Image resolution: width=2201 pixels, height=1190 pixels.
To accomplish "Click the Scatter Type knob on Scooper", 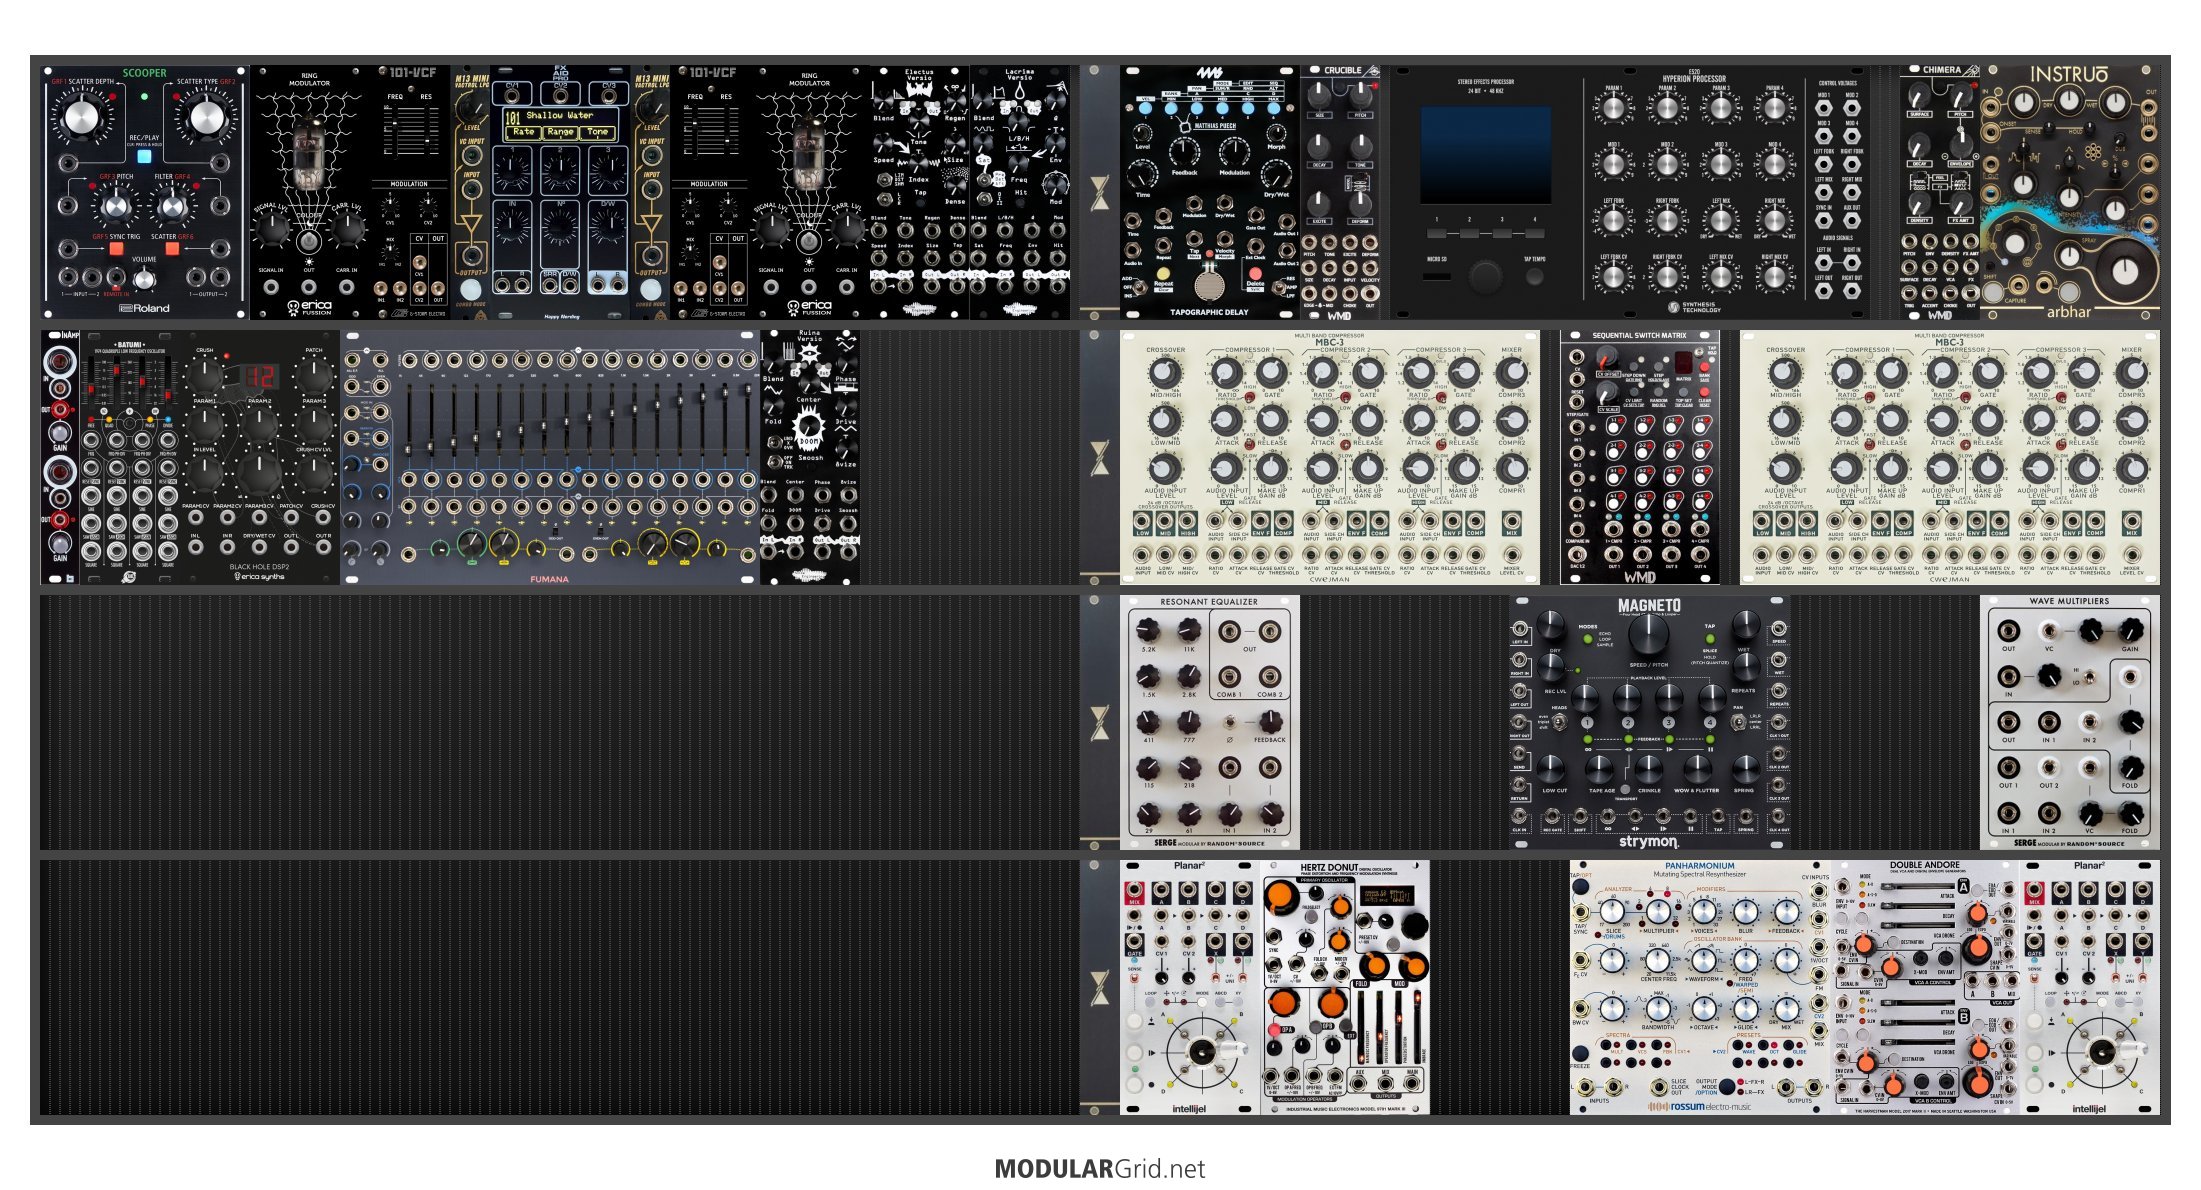I will click(206, 117).
